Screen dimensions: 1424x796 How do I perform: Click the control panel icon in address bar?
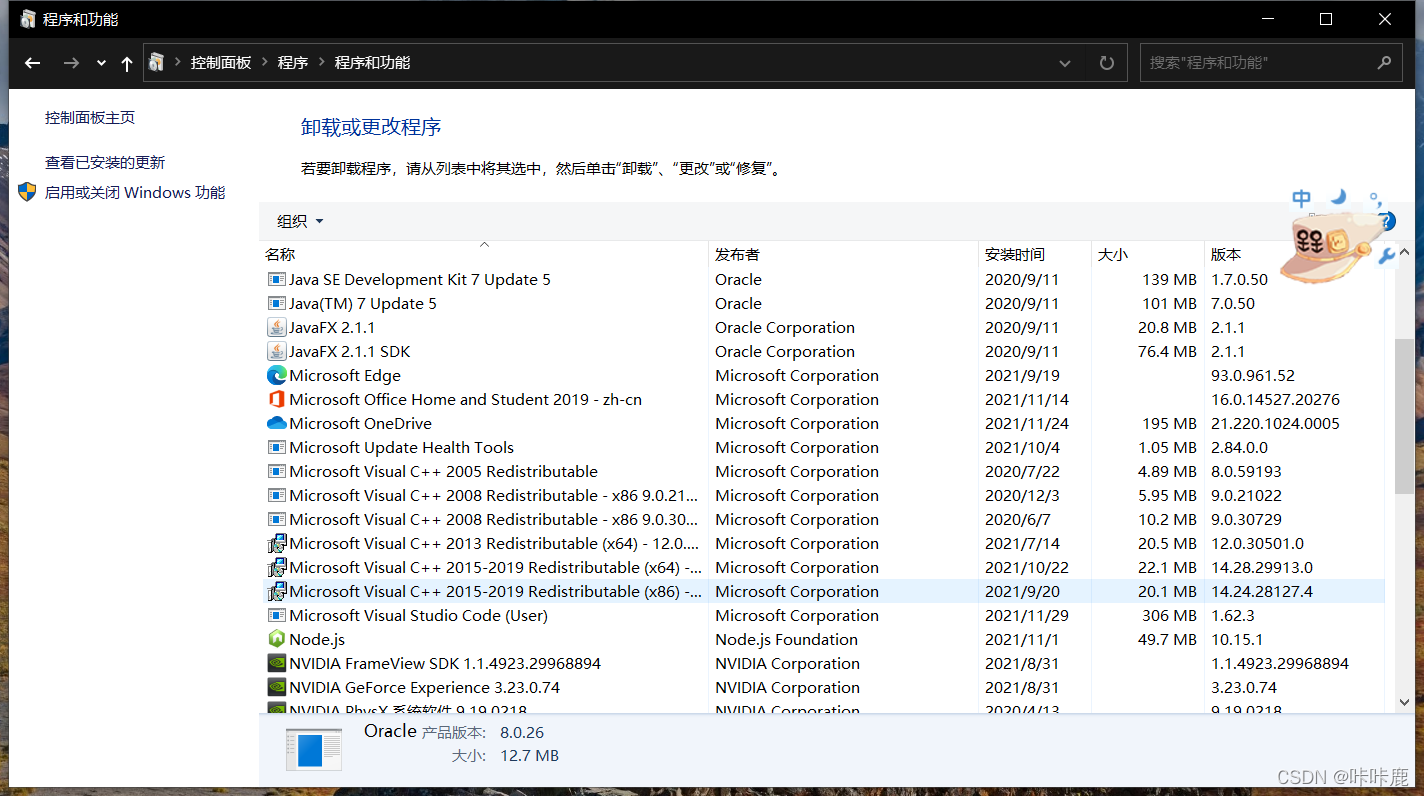click(157, 62)
